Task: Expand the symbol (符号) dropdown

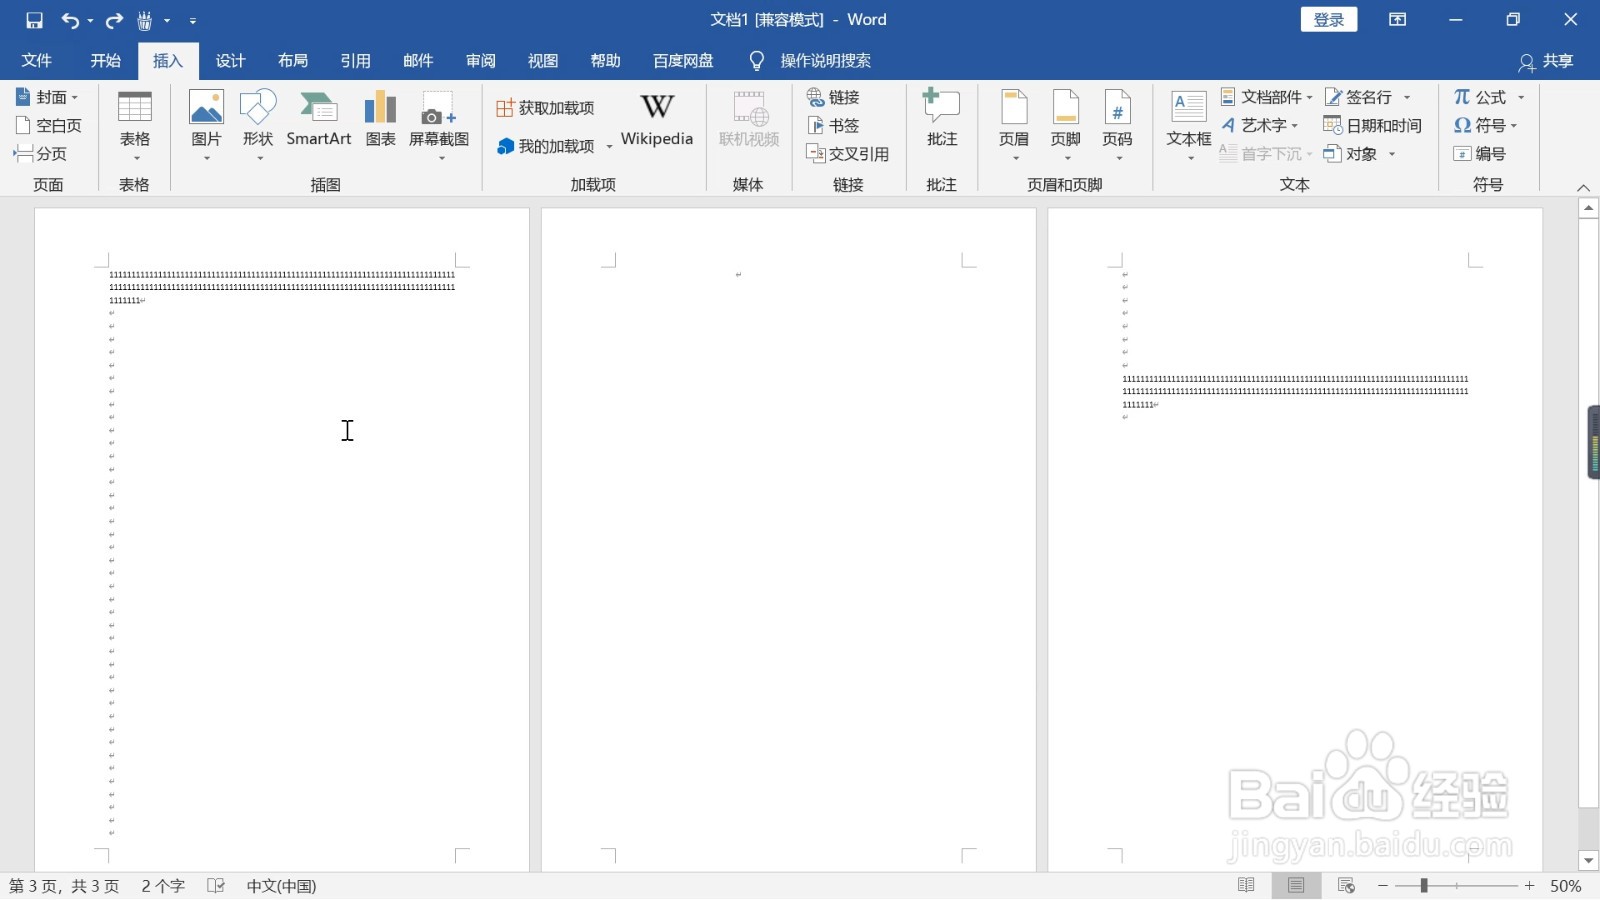Action: click(x=1514, y=125)
